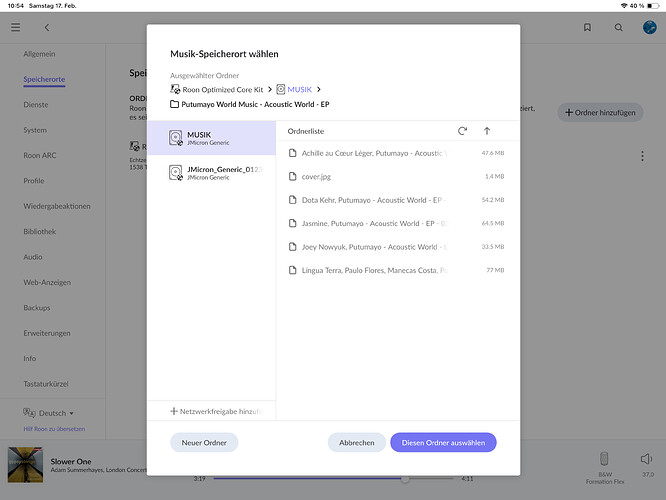Click the file icon beside Jasmine
Screen dimensions: 666x500
pos(292,223)
